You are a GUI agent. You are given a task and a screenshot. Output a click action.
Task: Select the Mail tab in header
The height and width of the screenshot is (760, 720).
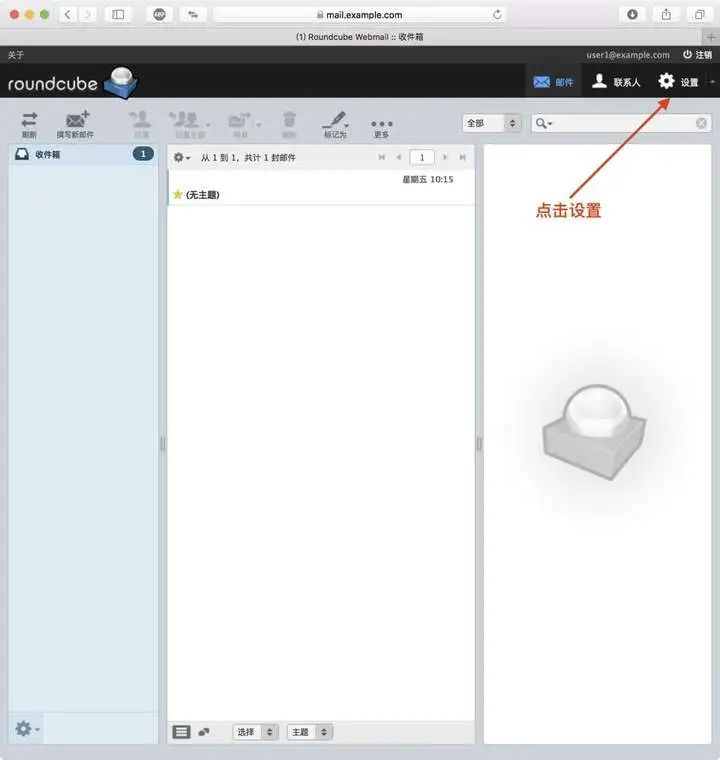point(553,82)
